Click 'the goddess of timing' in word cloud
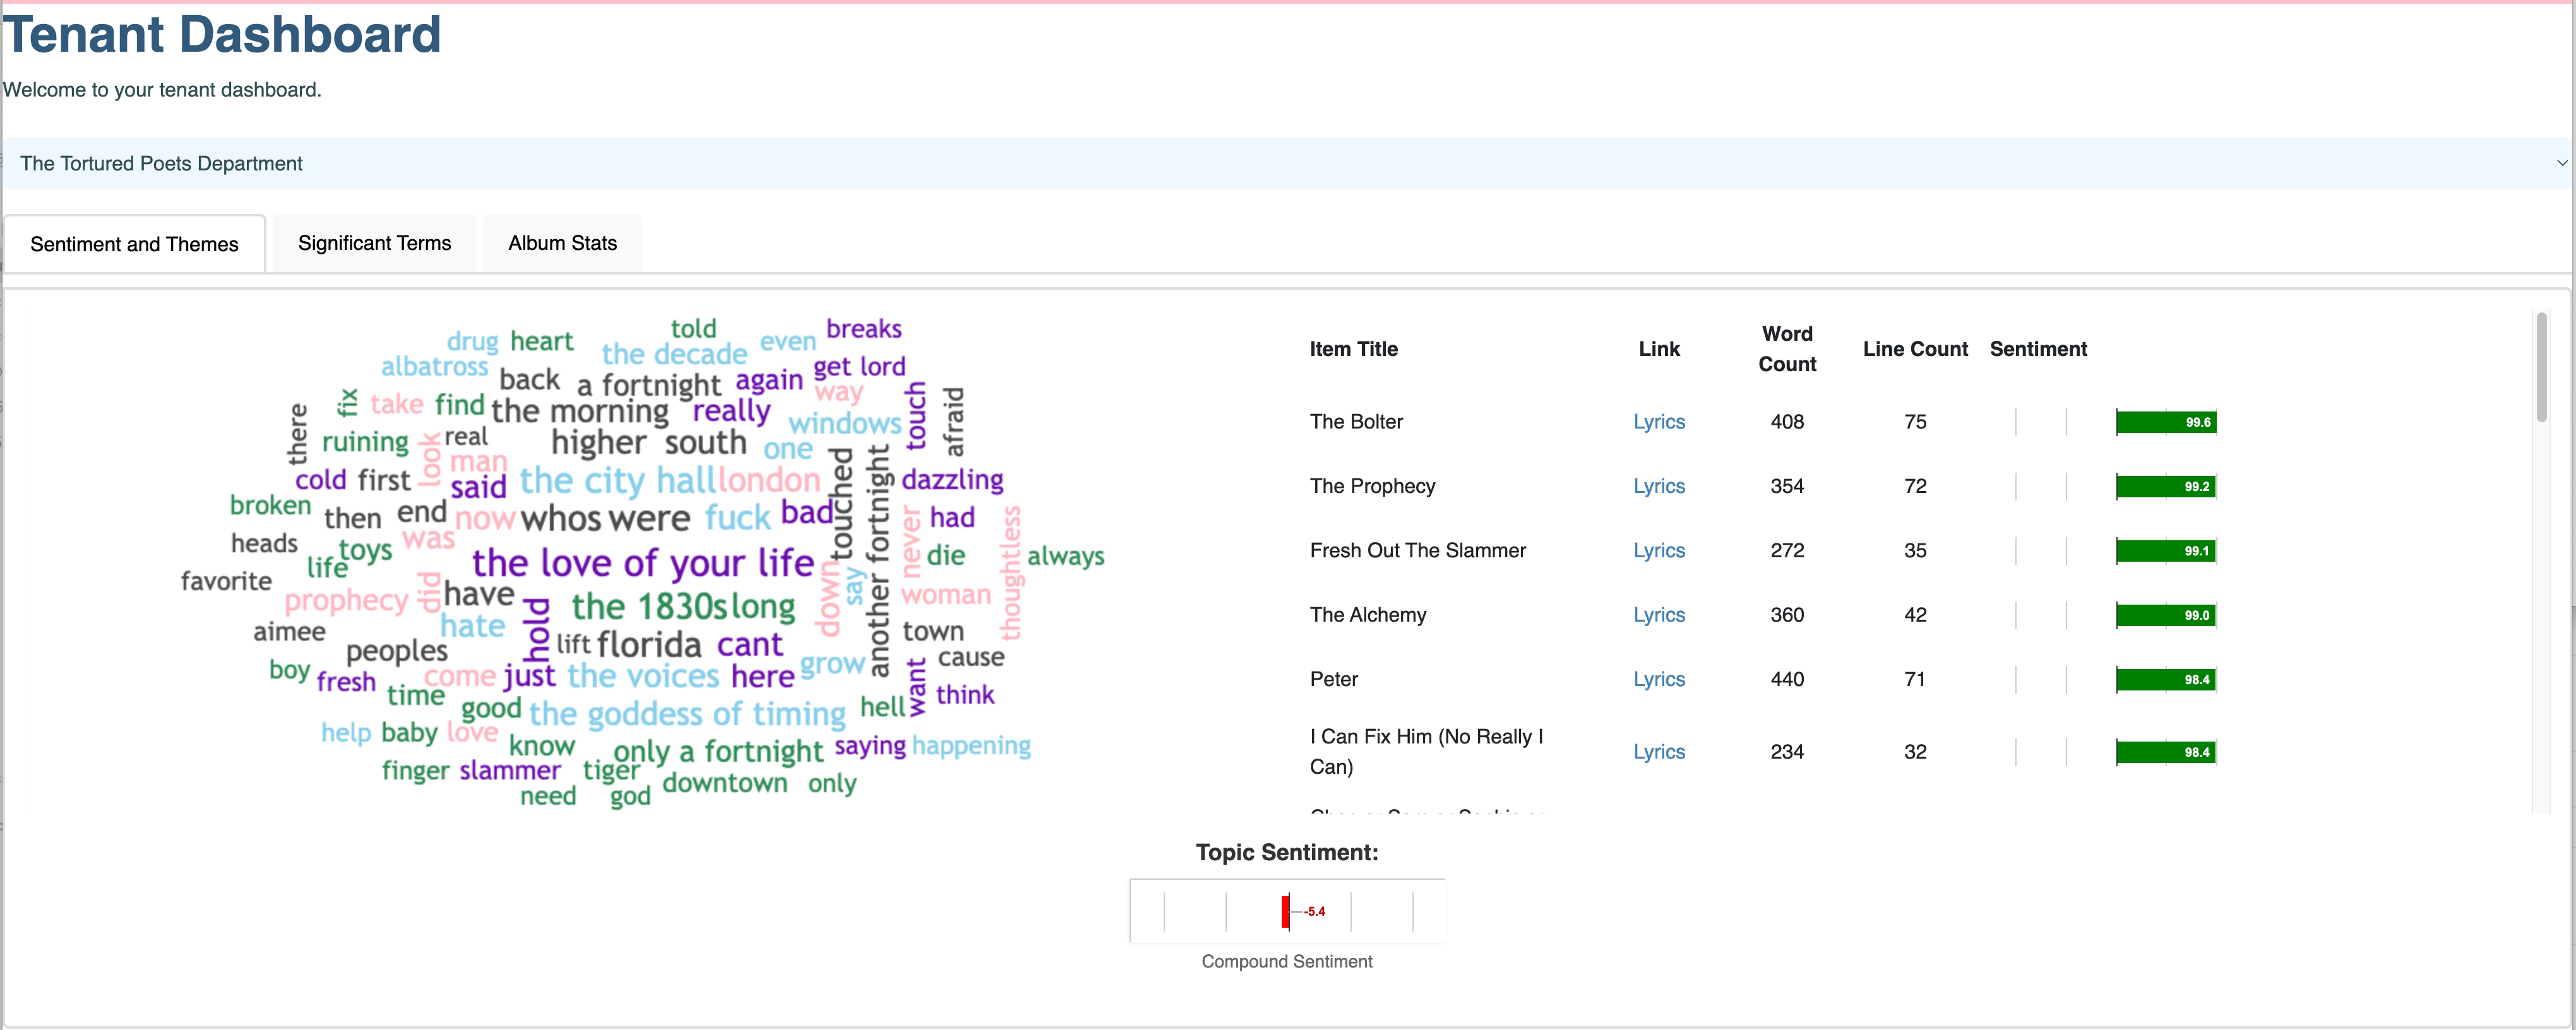This screenshot has height=1030, width=2576. 688,714
